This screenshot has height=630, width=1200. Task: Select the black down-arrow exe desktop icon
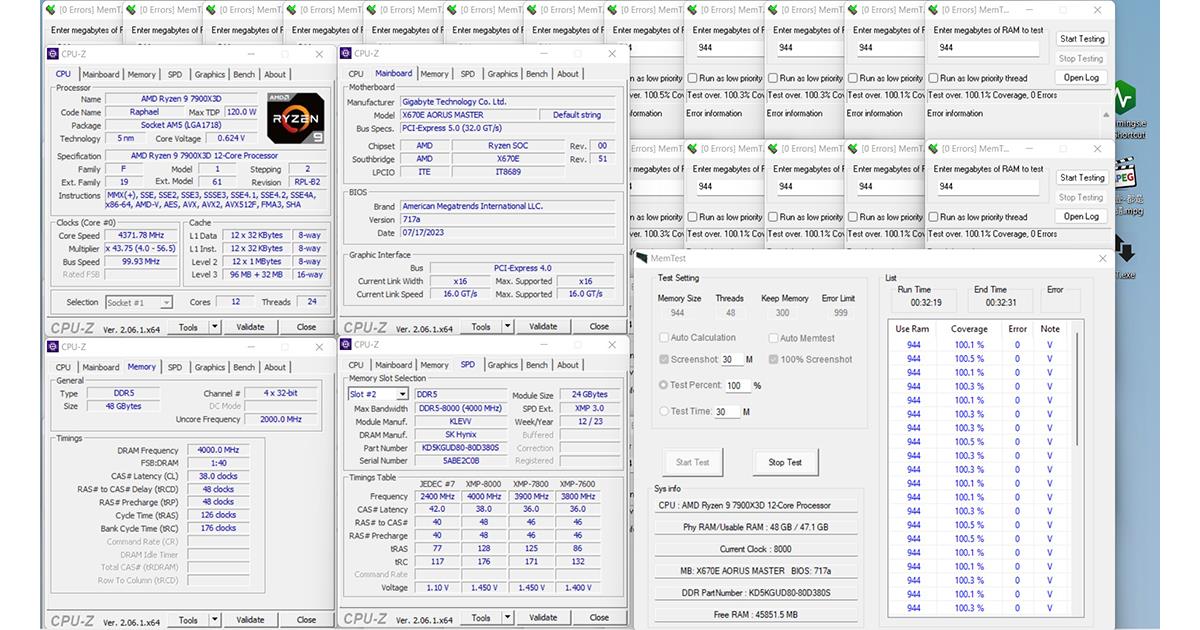pos(1125,248)
